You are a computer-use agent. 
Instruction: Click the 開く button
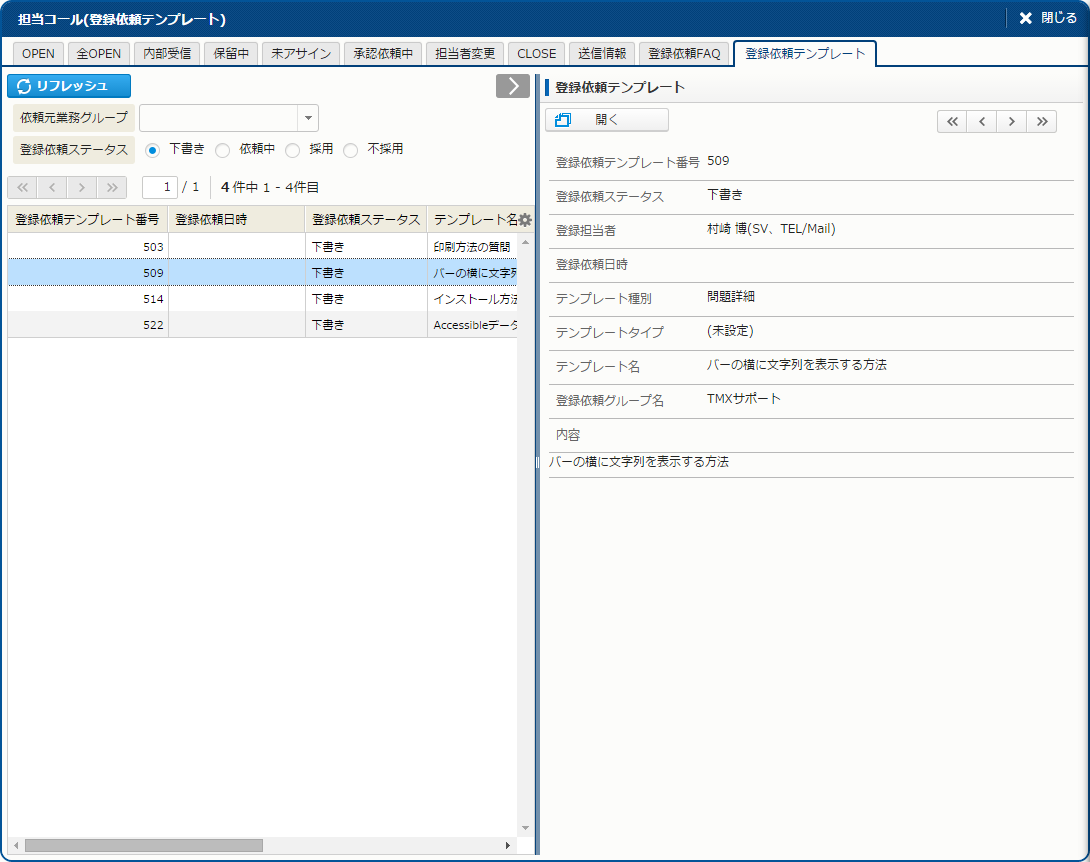606,120
